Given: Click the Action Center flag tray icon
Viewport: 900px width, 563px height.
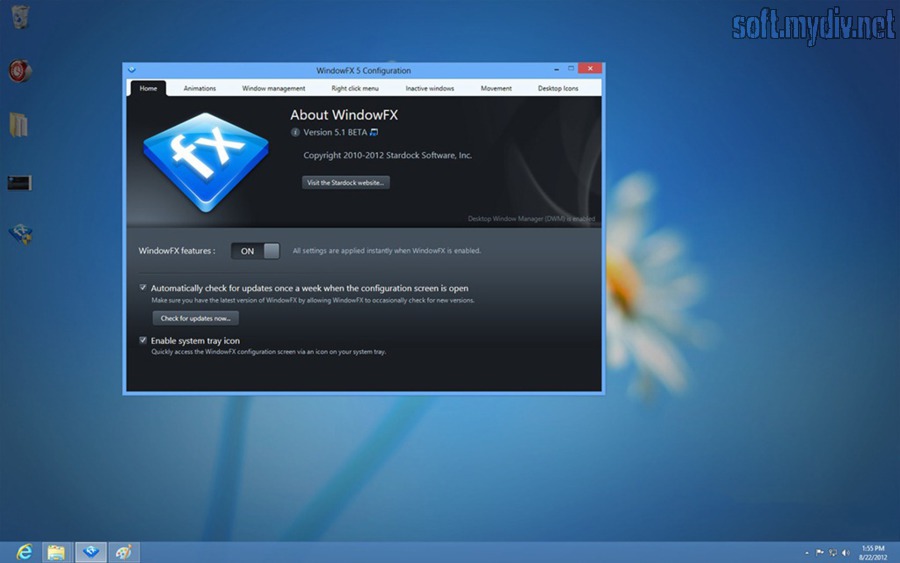Looking at the screenshot, I should pyautogui.click(x=820, y=553).
